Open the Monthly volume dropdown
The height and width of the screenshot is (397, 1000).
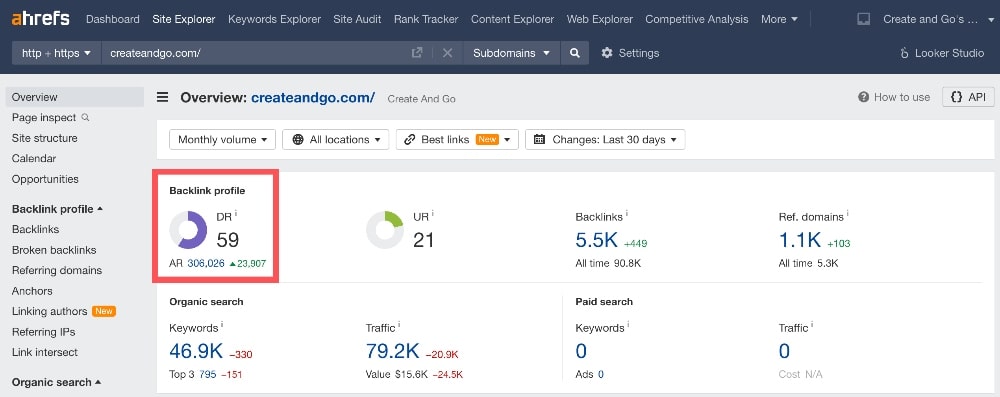(x=223, y=139)
